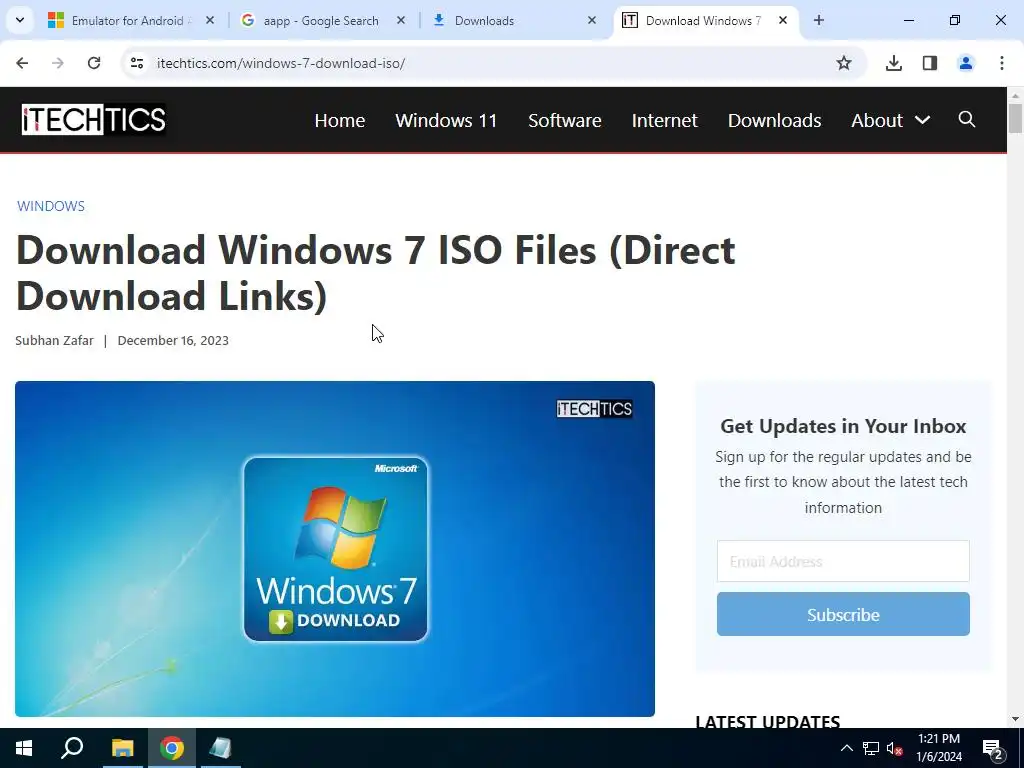Click the scrollbar up arrow

pyautogui.click(x=1015, y=95)
